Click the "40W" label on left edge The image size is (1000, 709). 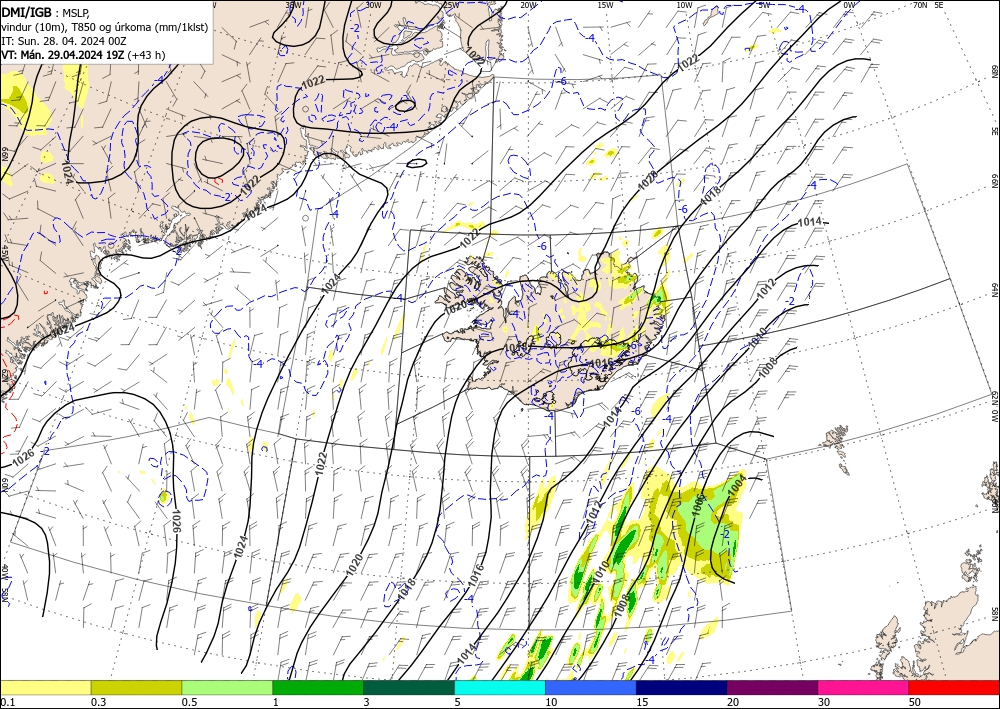(x=4, y=572)
